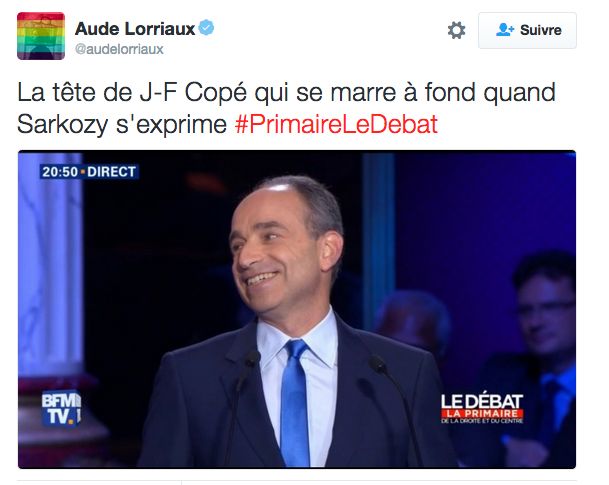Click the person-plus icon in Suivre
Viewport: 609px width, 485px height.
point(505,30)
